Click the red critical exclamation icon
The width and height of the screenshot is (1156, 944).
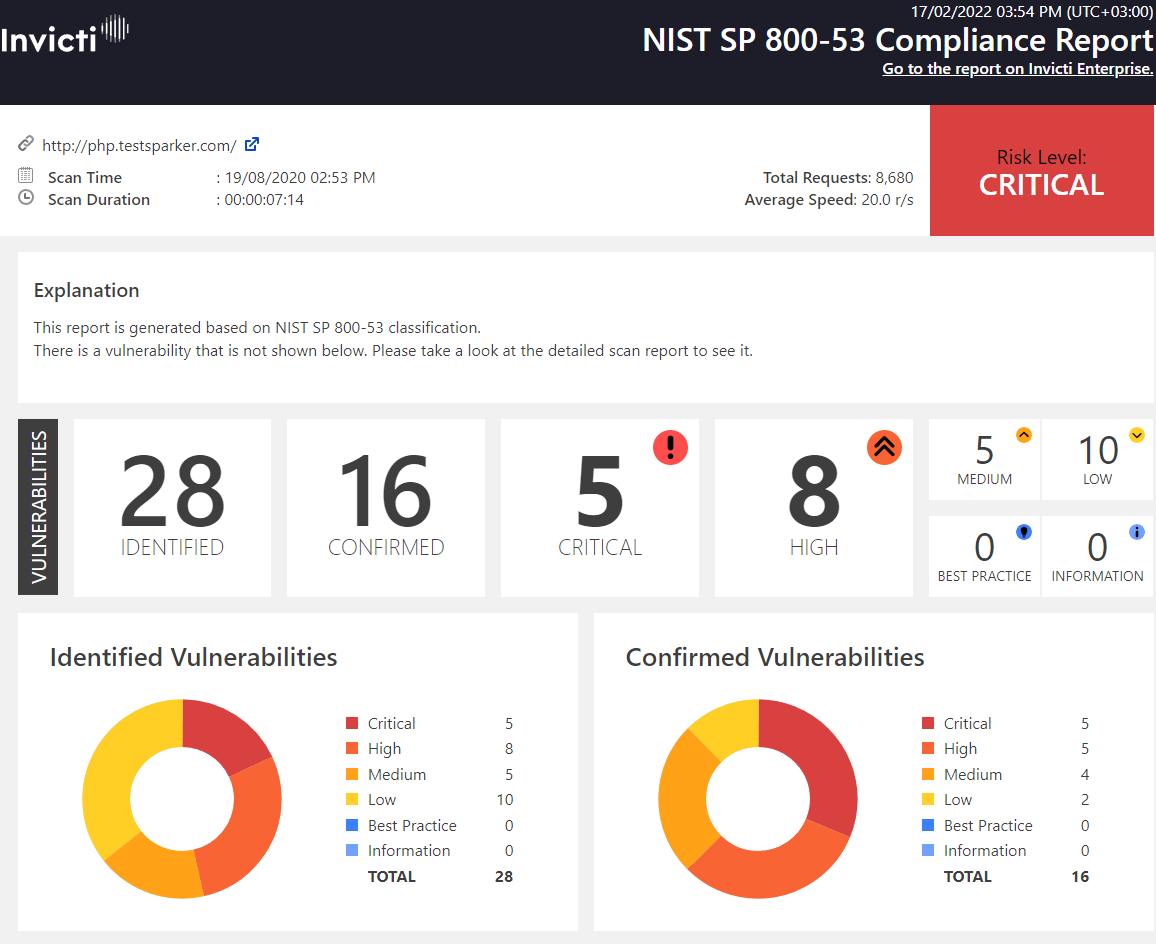point(670,448)
